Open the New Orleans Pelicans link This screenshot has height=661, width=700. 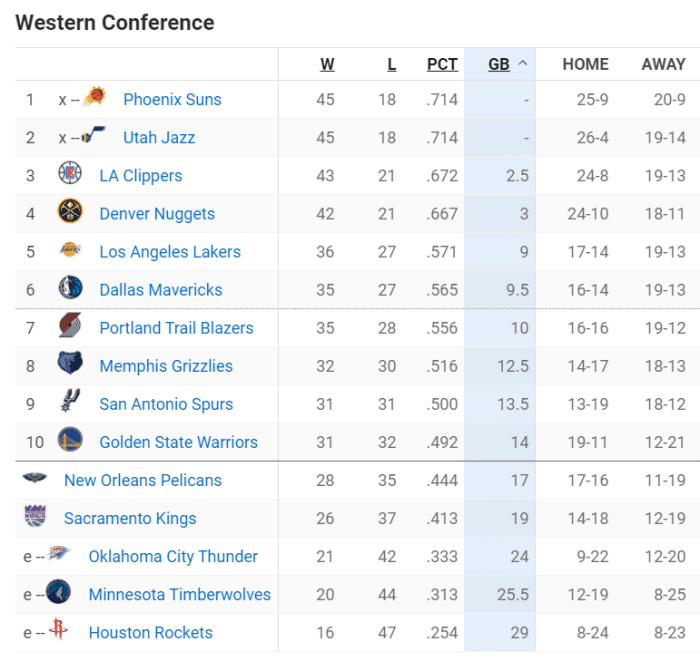click(143, 480)
